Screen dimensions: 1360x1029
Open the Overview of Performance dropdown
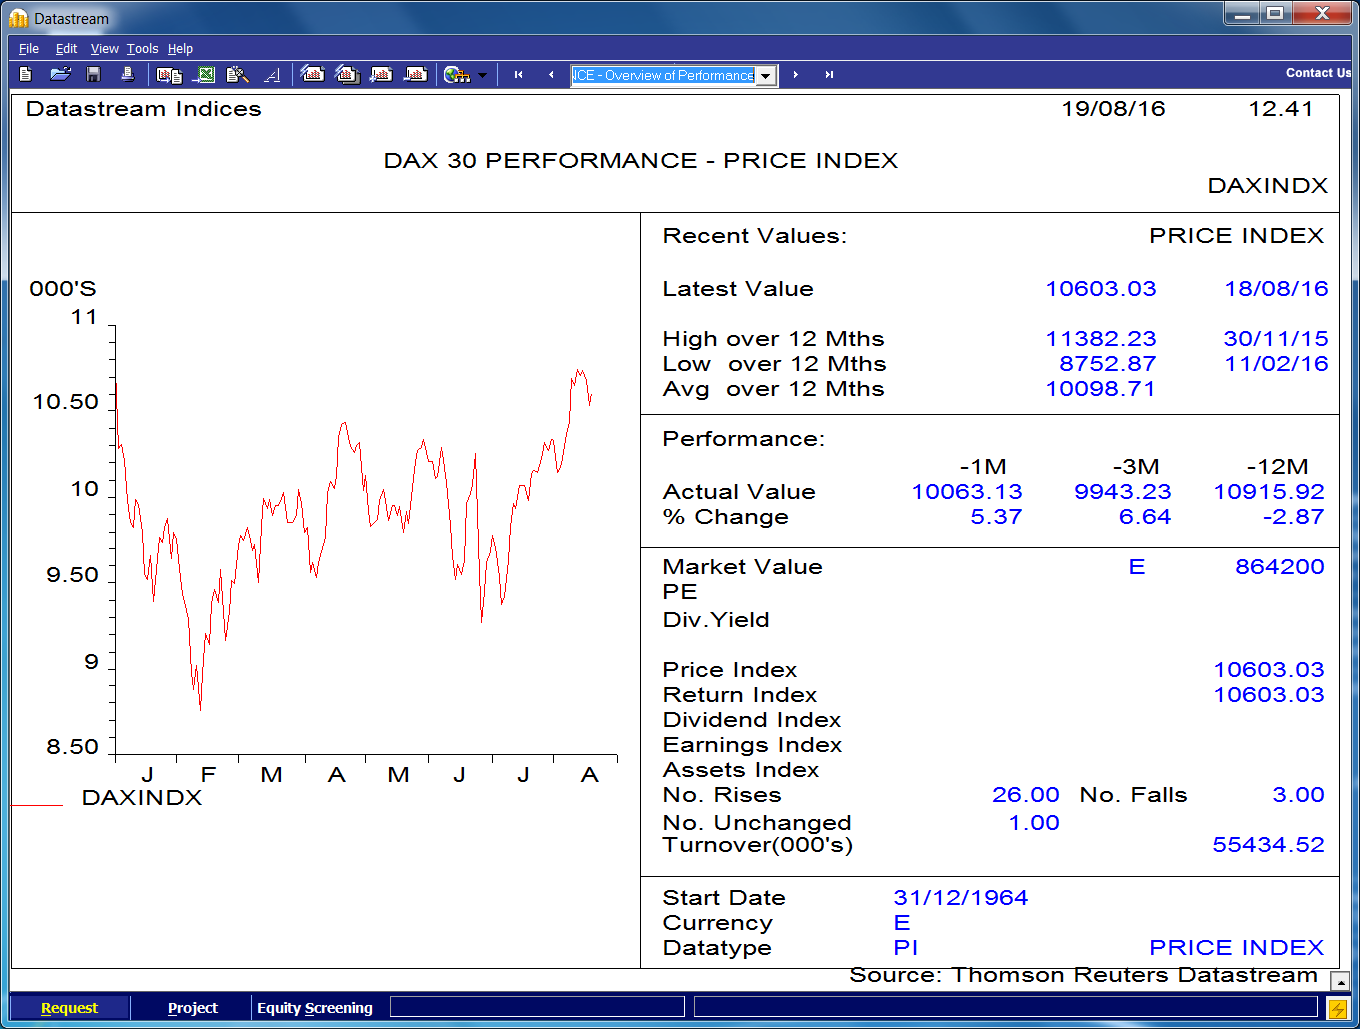[766, 76]
